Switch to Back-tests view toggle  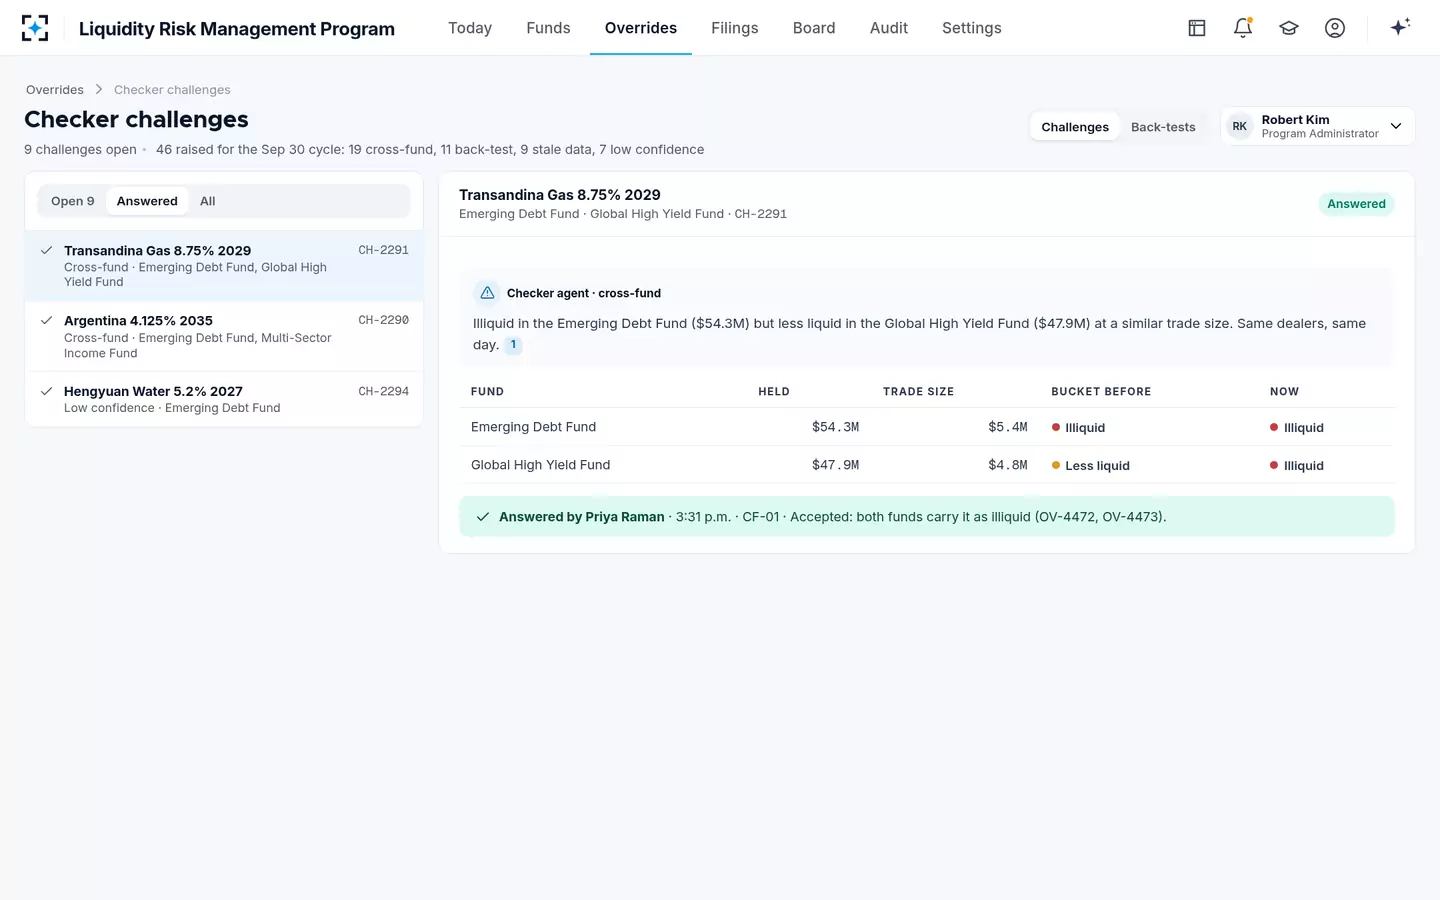point(1163,127)
